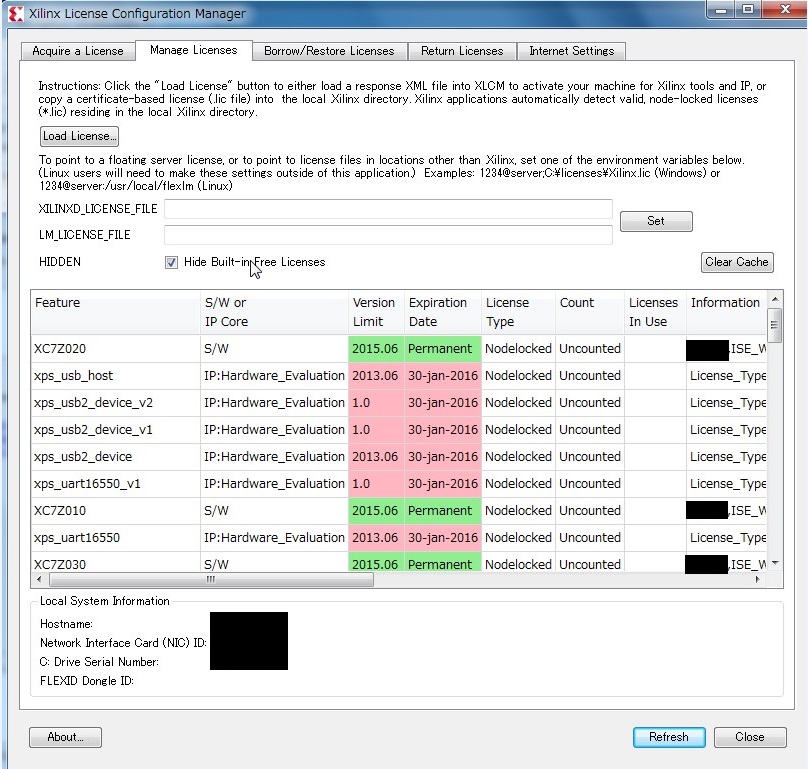Click the Set button
Screen dimensions: 808x769
(x=656, y=221)
